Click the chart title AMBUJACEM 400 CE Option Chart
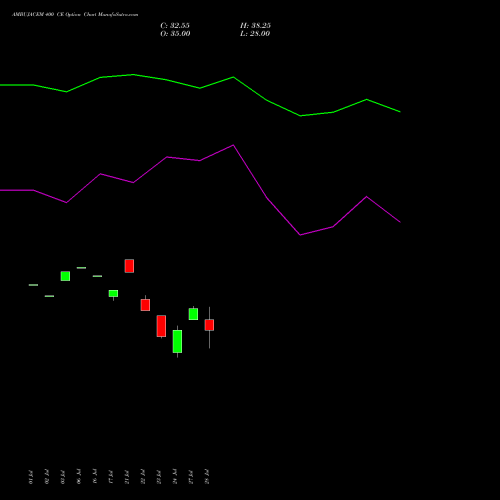 75,15
